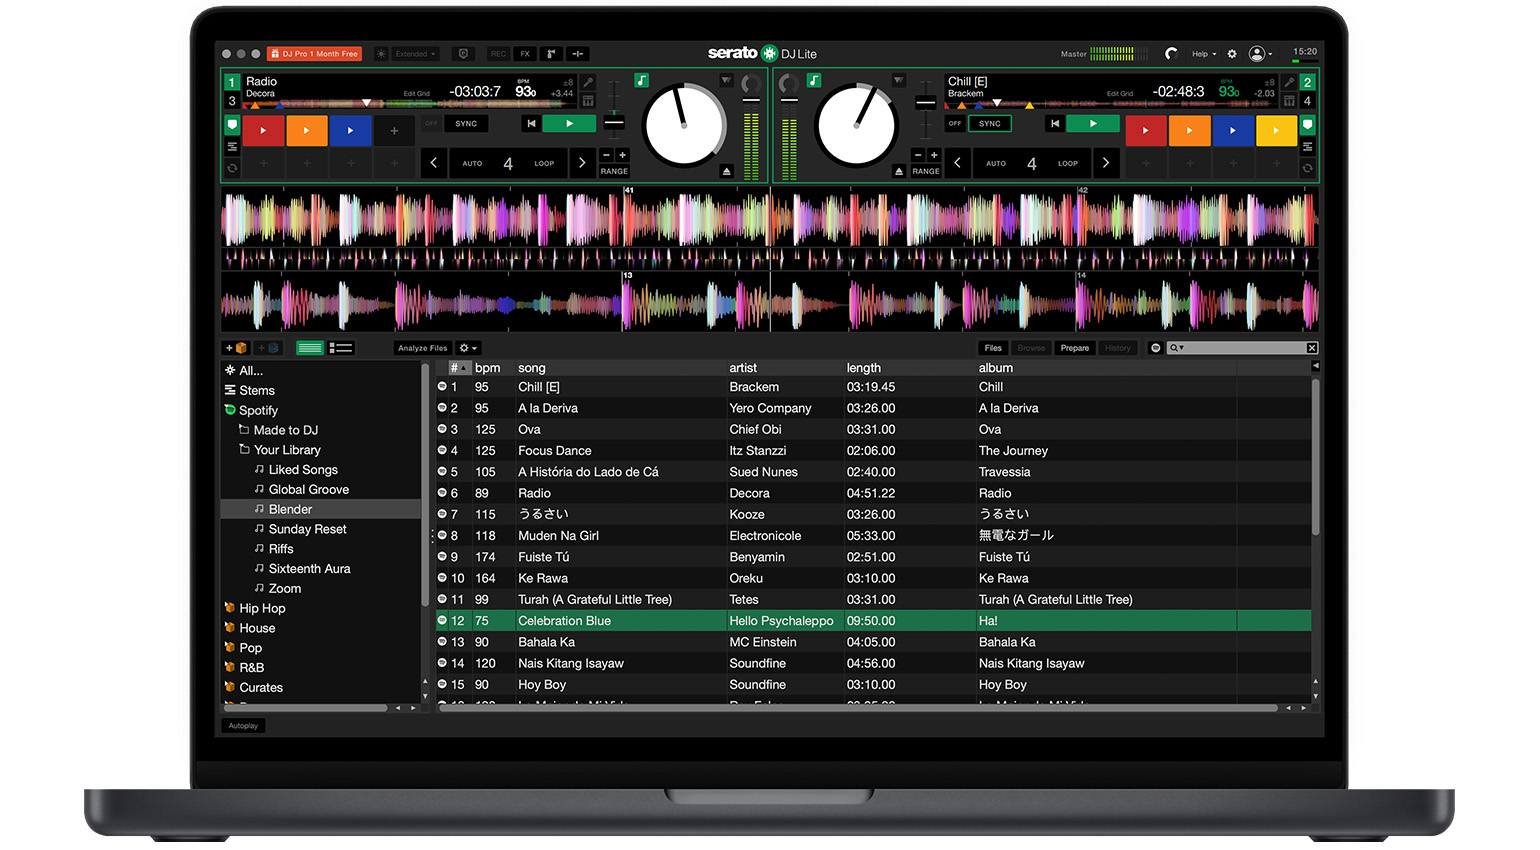Switch to the Prepare tab

point(1074,347)
